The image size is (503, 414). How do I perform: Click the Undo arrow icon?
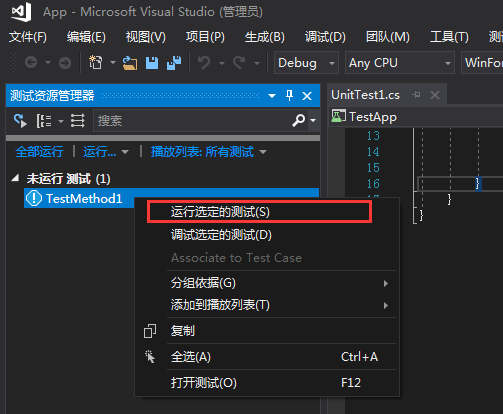[x=204, y=63]
